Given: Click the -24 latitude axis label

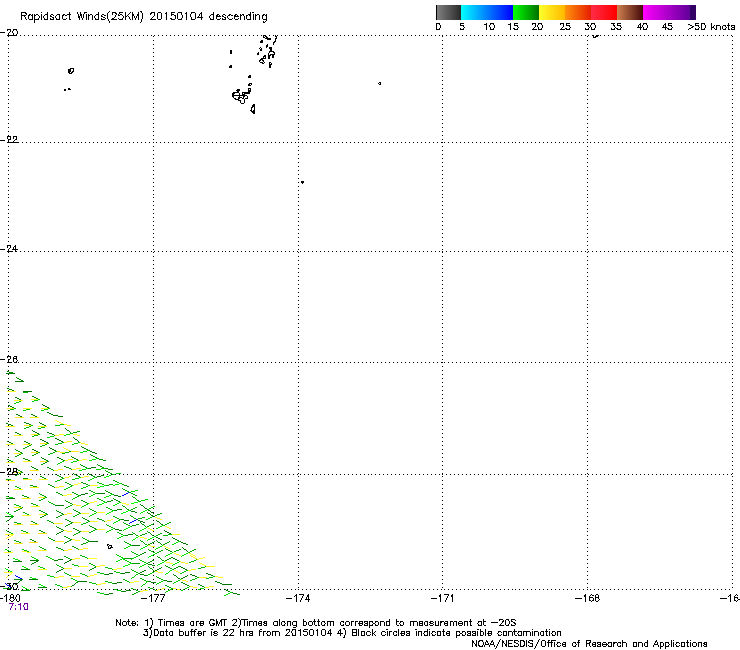Looking at the screenshot, I should (9, 248).
